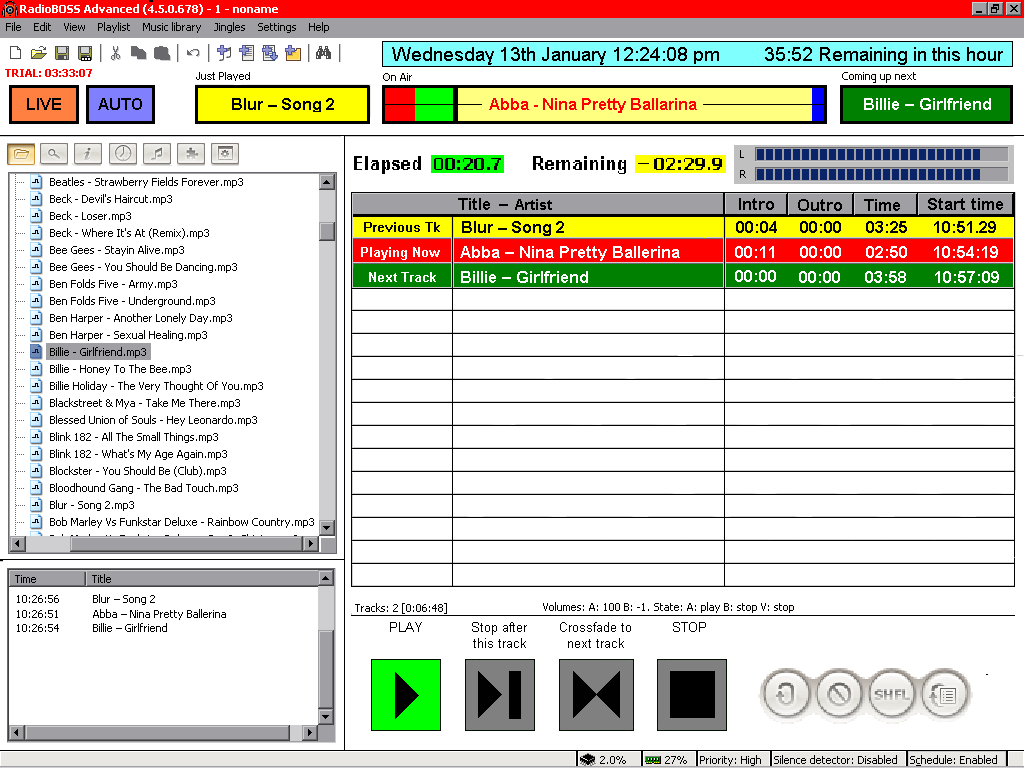Toggle SHFL shuffle mode
This screenshot has width=1024, height=768.
coord(891,694)
